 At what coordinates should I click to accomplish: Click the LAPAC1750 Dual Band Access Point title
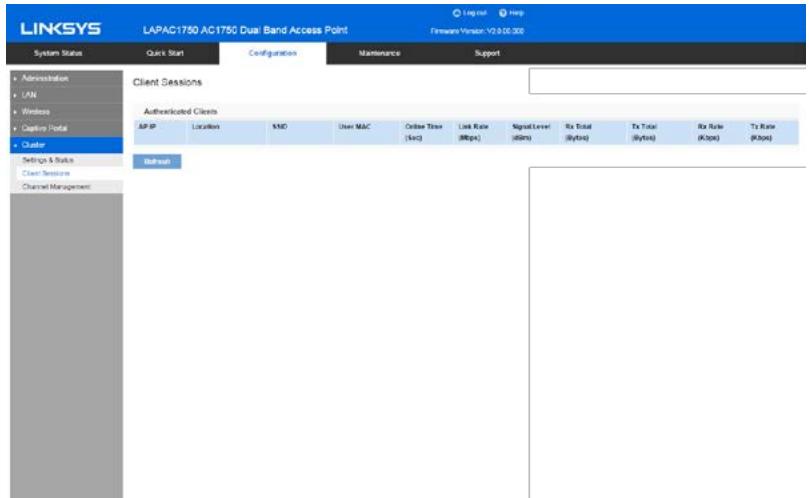pos(245,30)
